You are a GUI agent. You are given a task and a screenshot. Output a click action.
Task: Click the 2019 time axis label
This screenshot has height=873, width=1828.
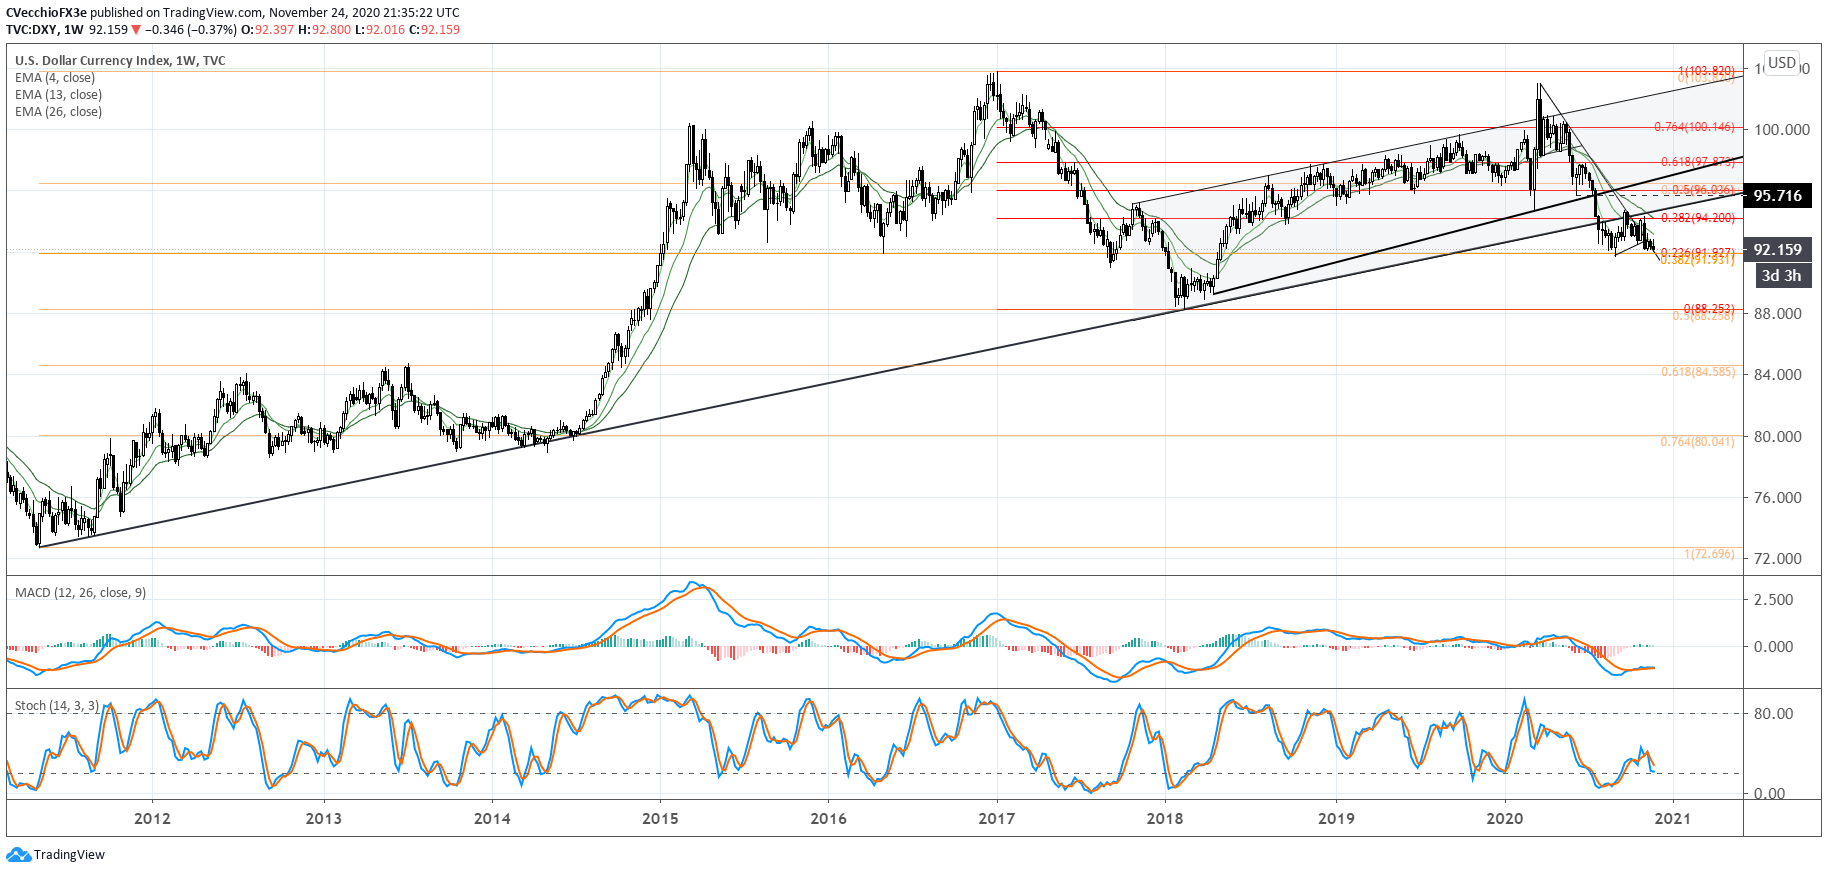pyautogui.click(x=1336, y=819)
